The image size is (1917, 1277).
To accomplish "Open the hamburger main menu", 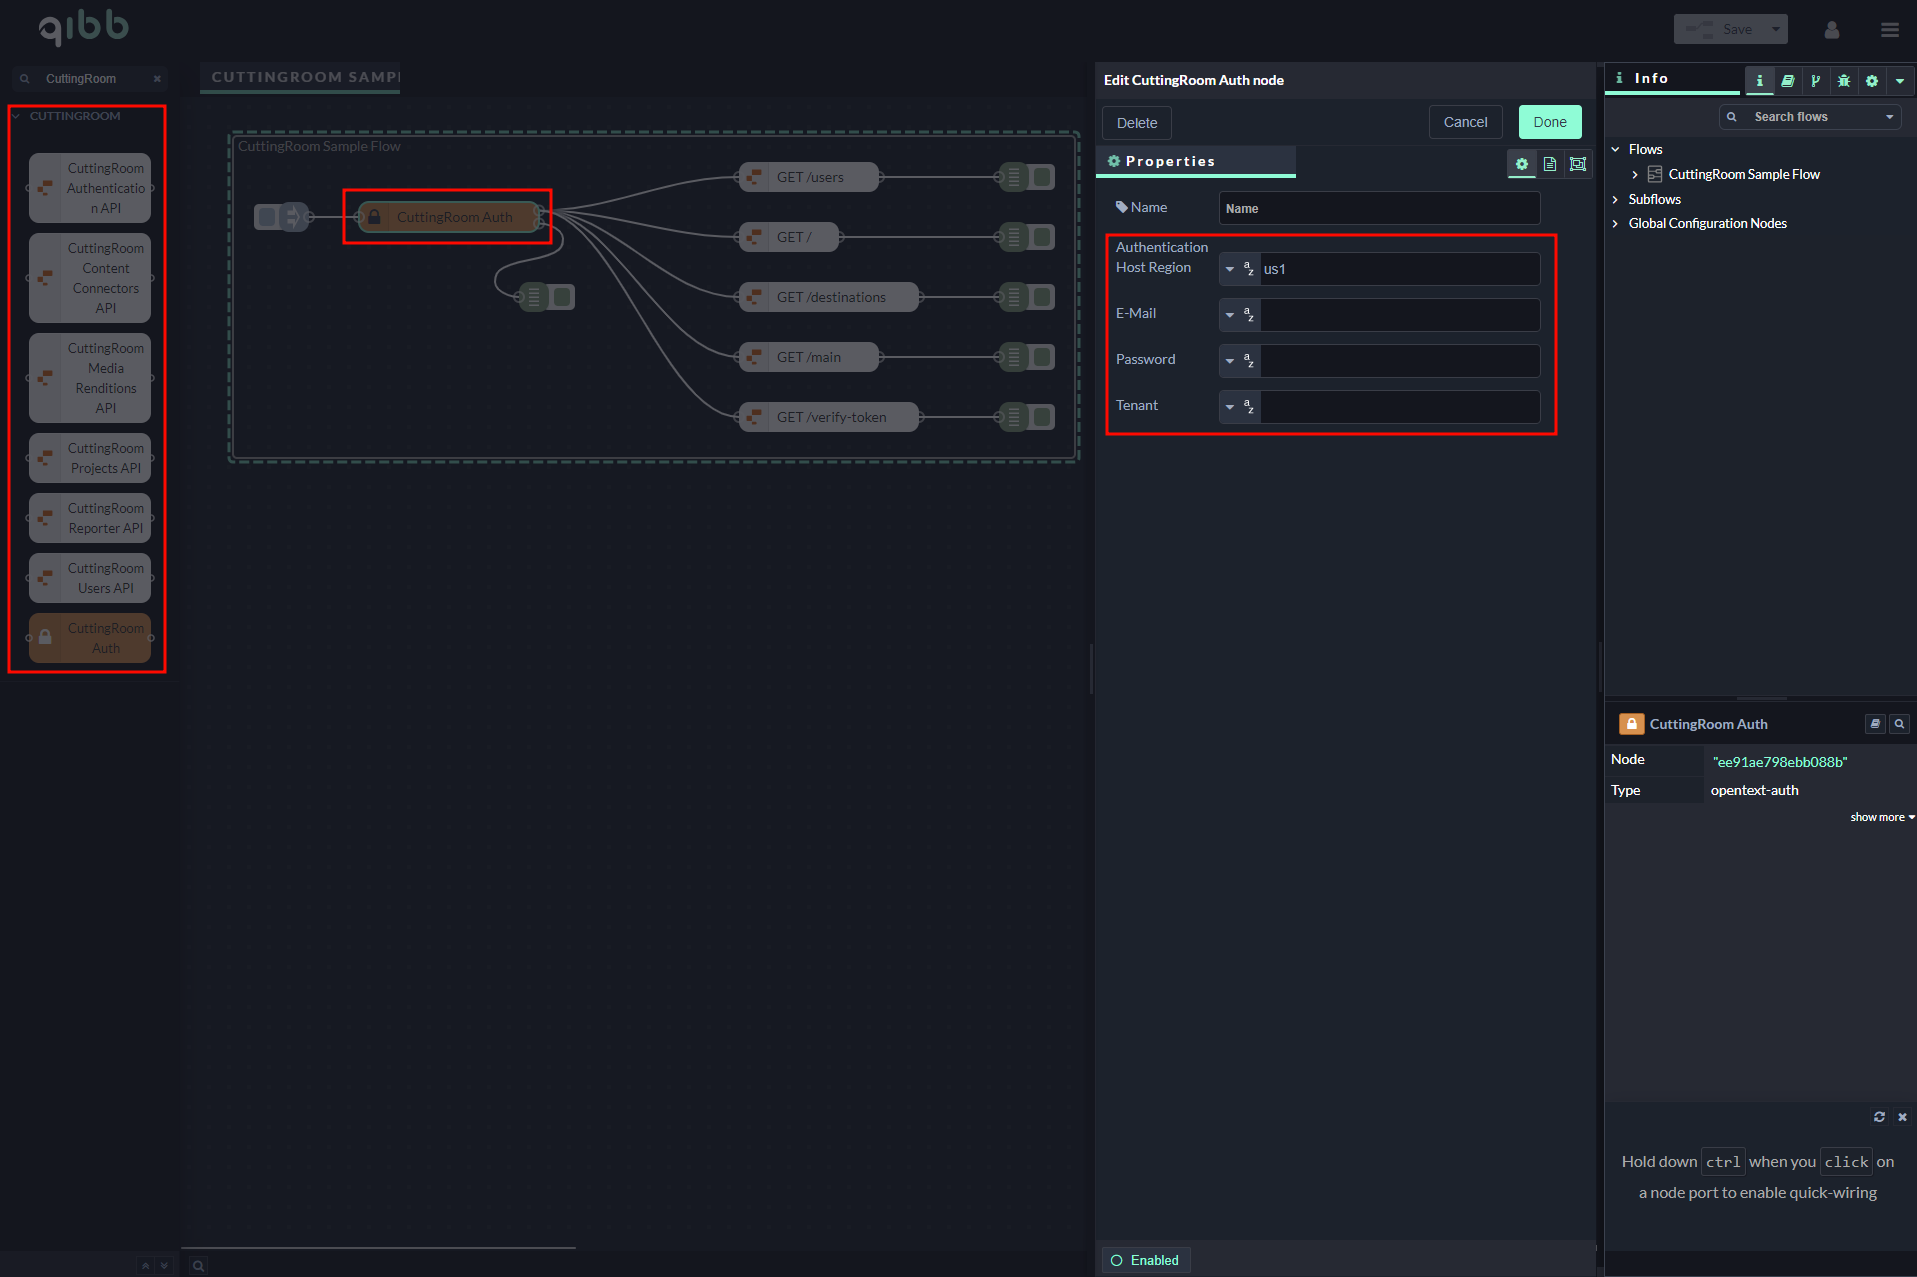I will (x=1889, y=30).
